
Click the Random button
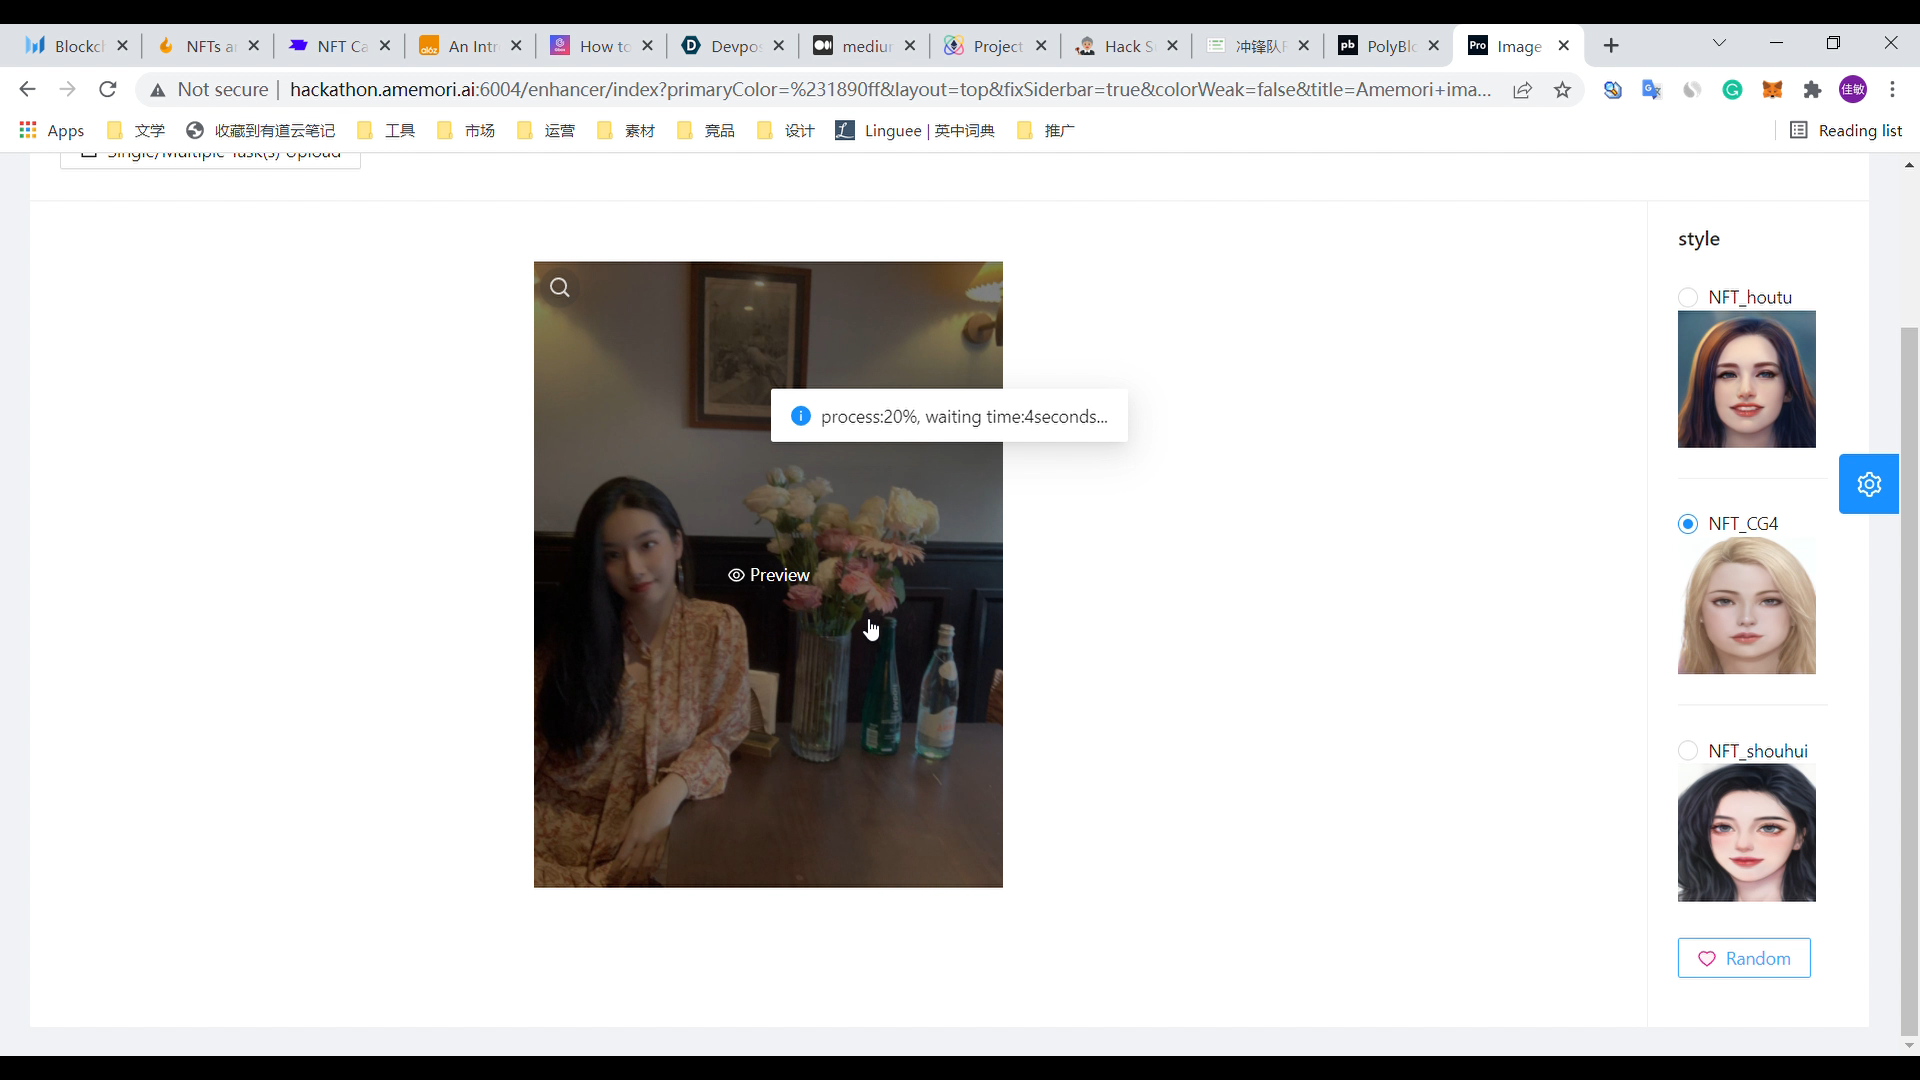tap(1745, 959)
